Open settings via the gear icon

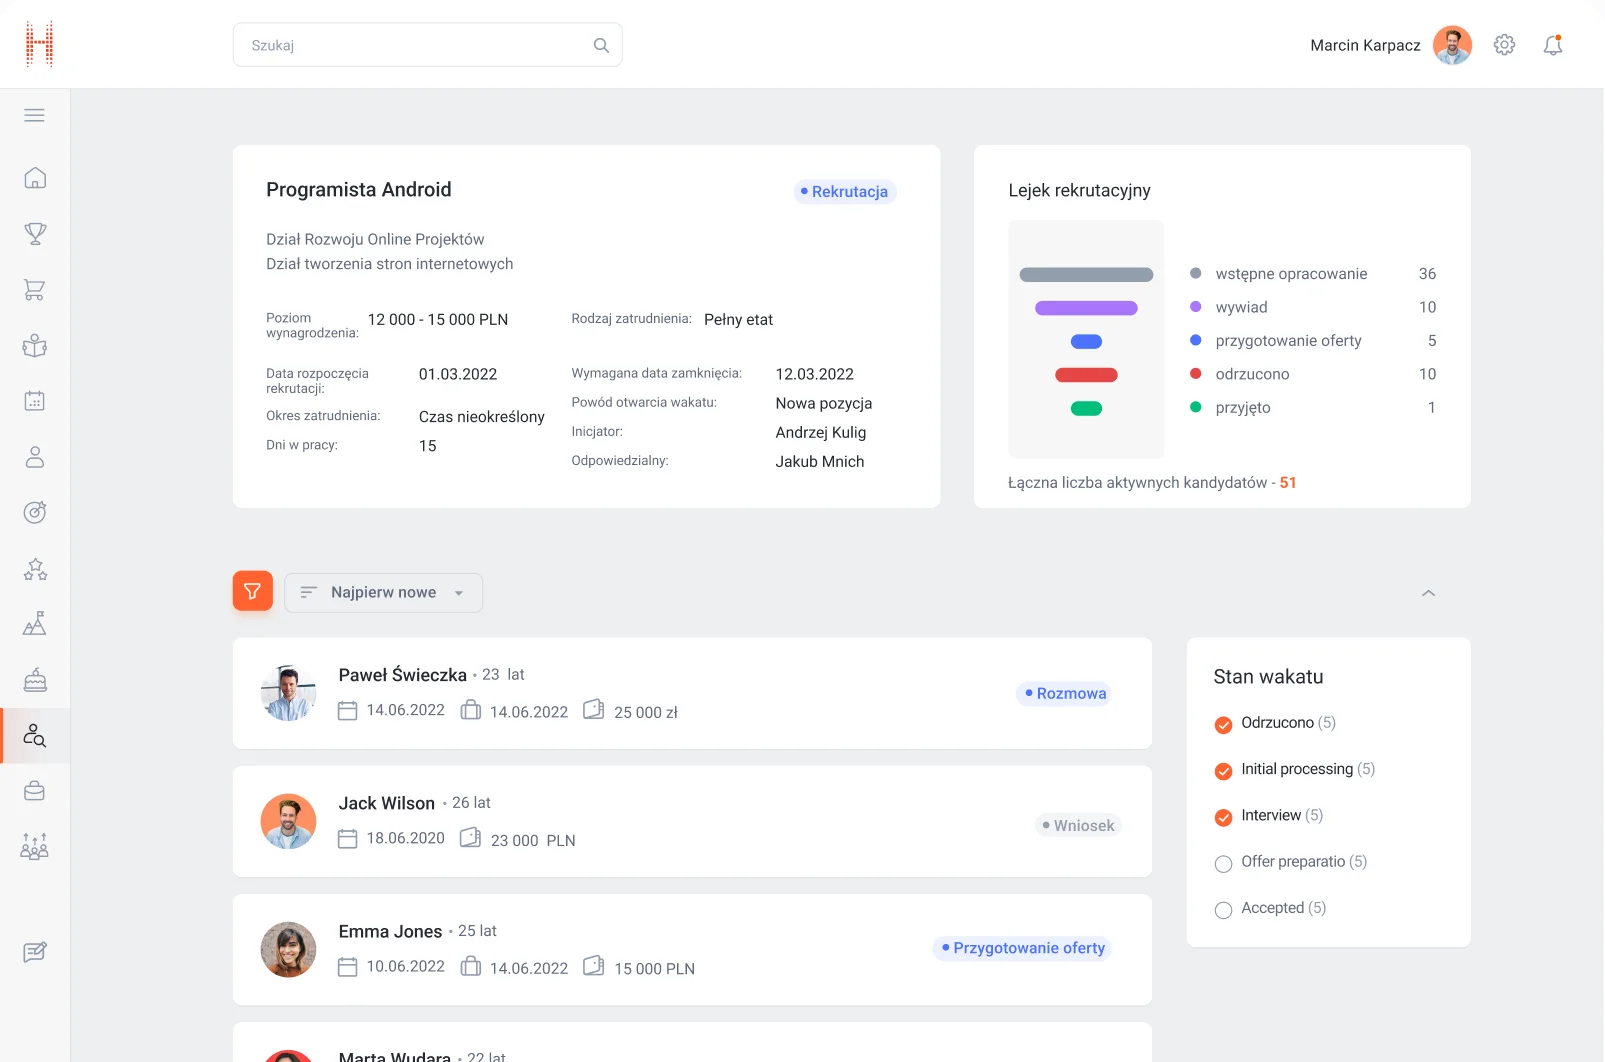click(x=1504, y=45)
